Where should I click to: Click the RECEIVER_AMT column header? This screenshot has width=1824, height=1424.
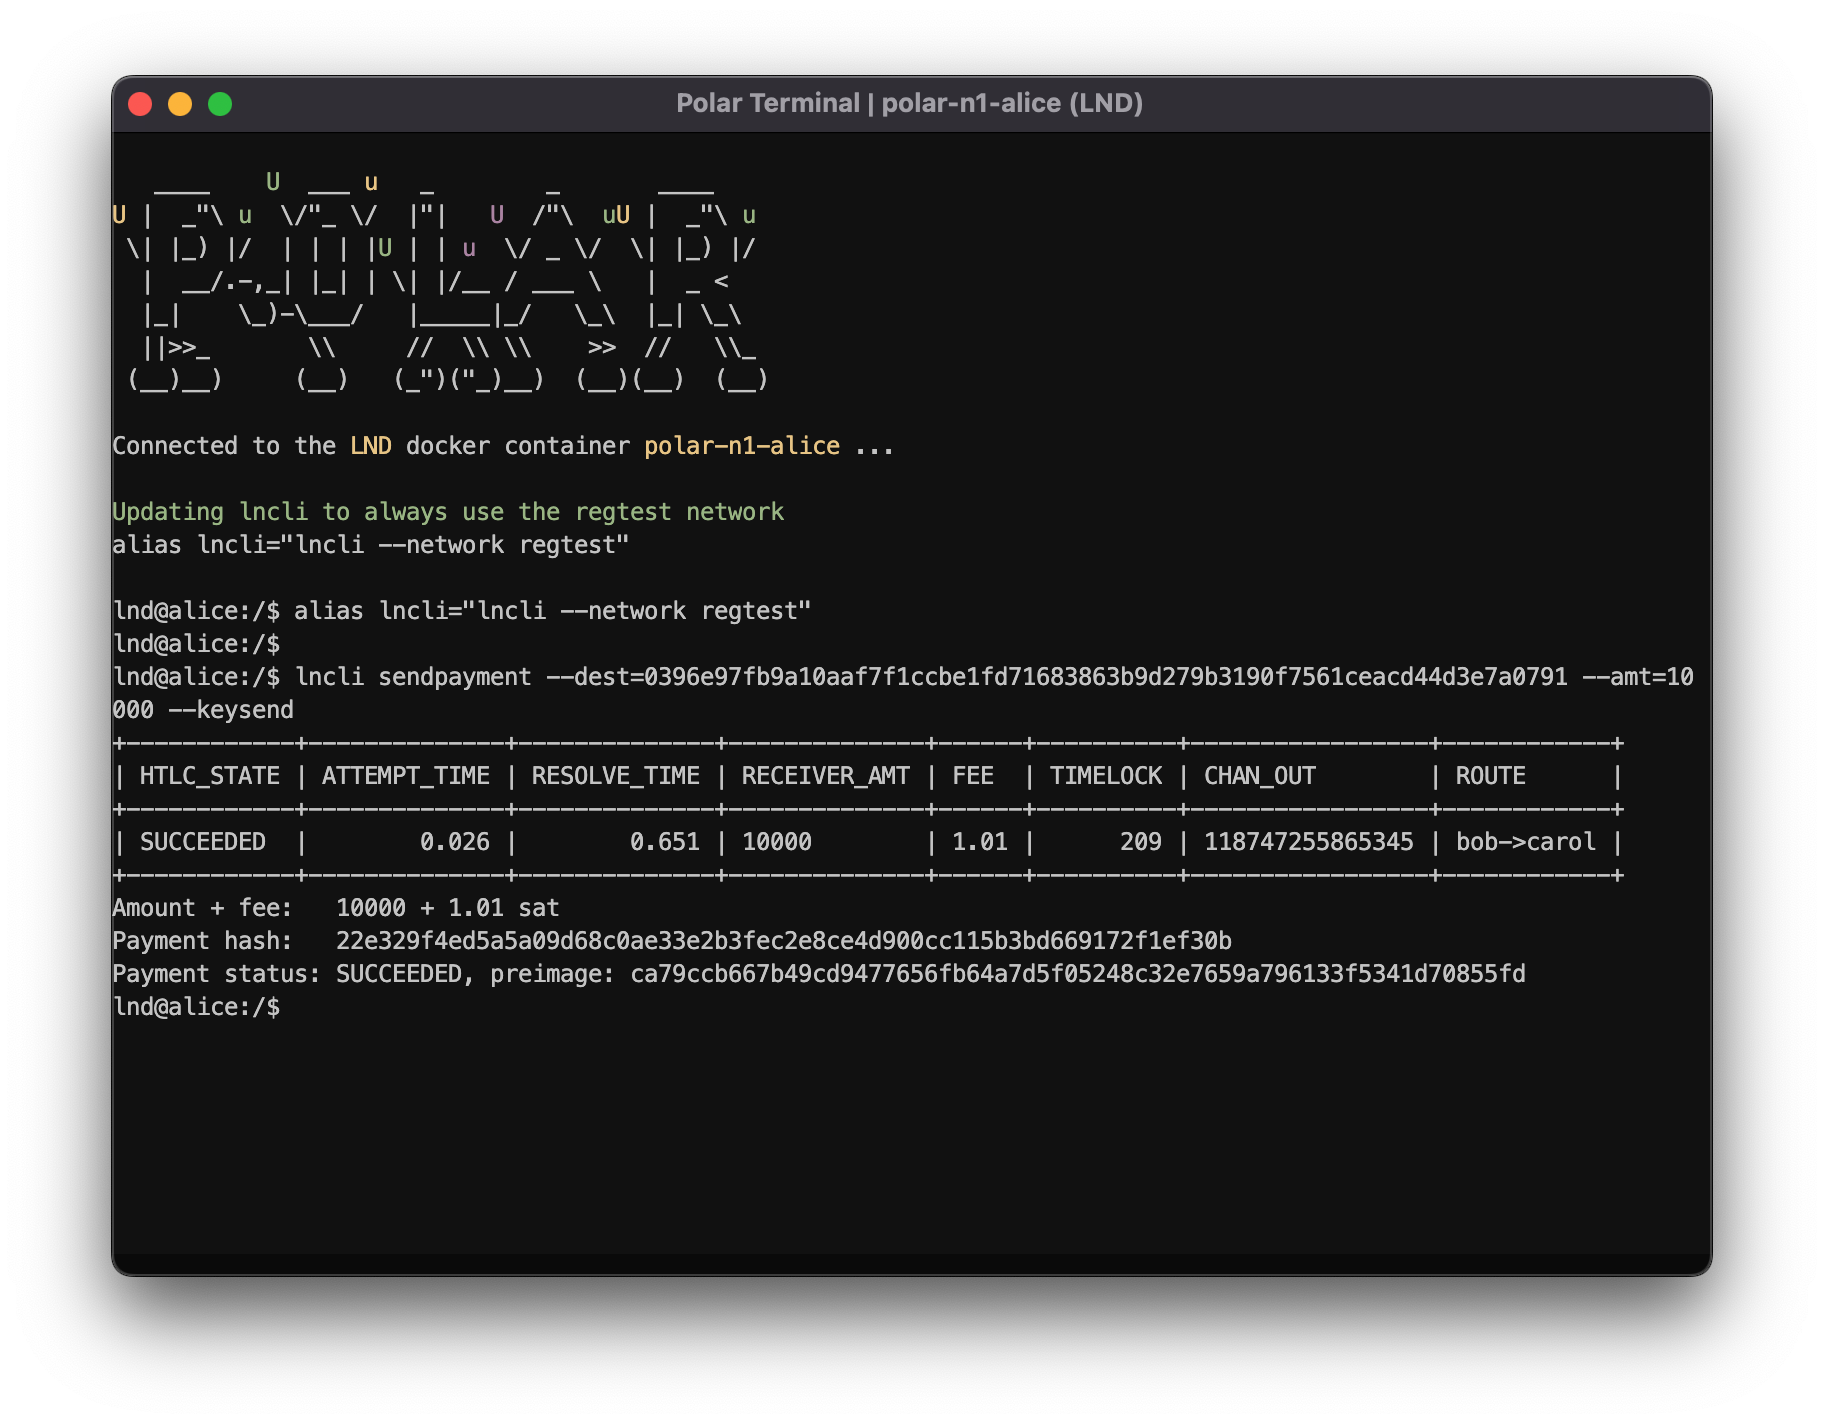[826, 776]
